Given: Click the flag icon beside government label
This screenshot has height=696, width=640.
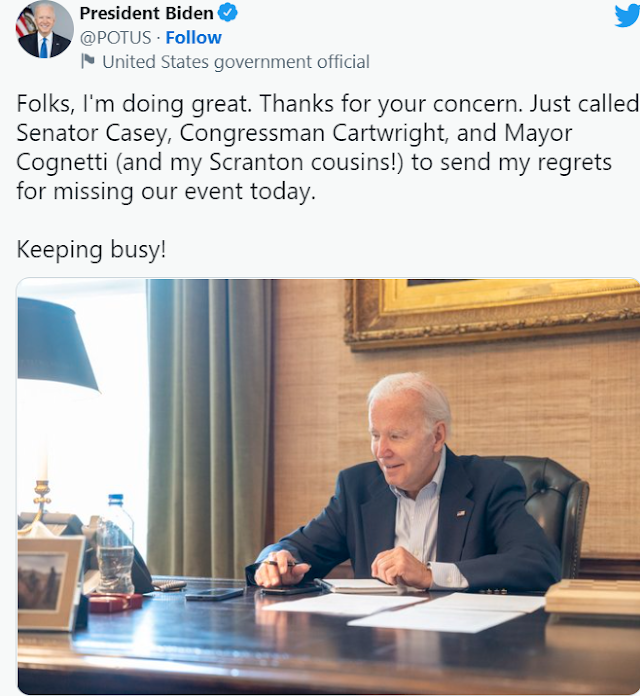Looking at the screenshot, I should tap(88, 61).
